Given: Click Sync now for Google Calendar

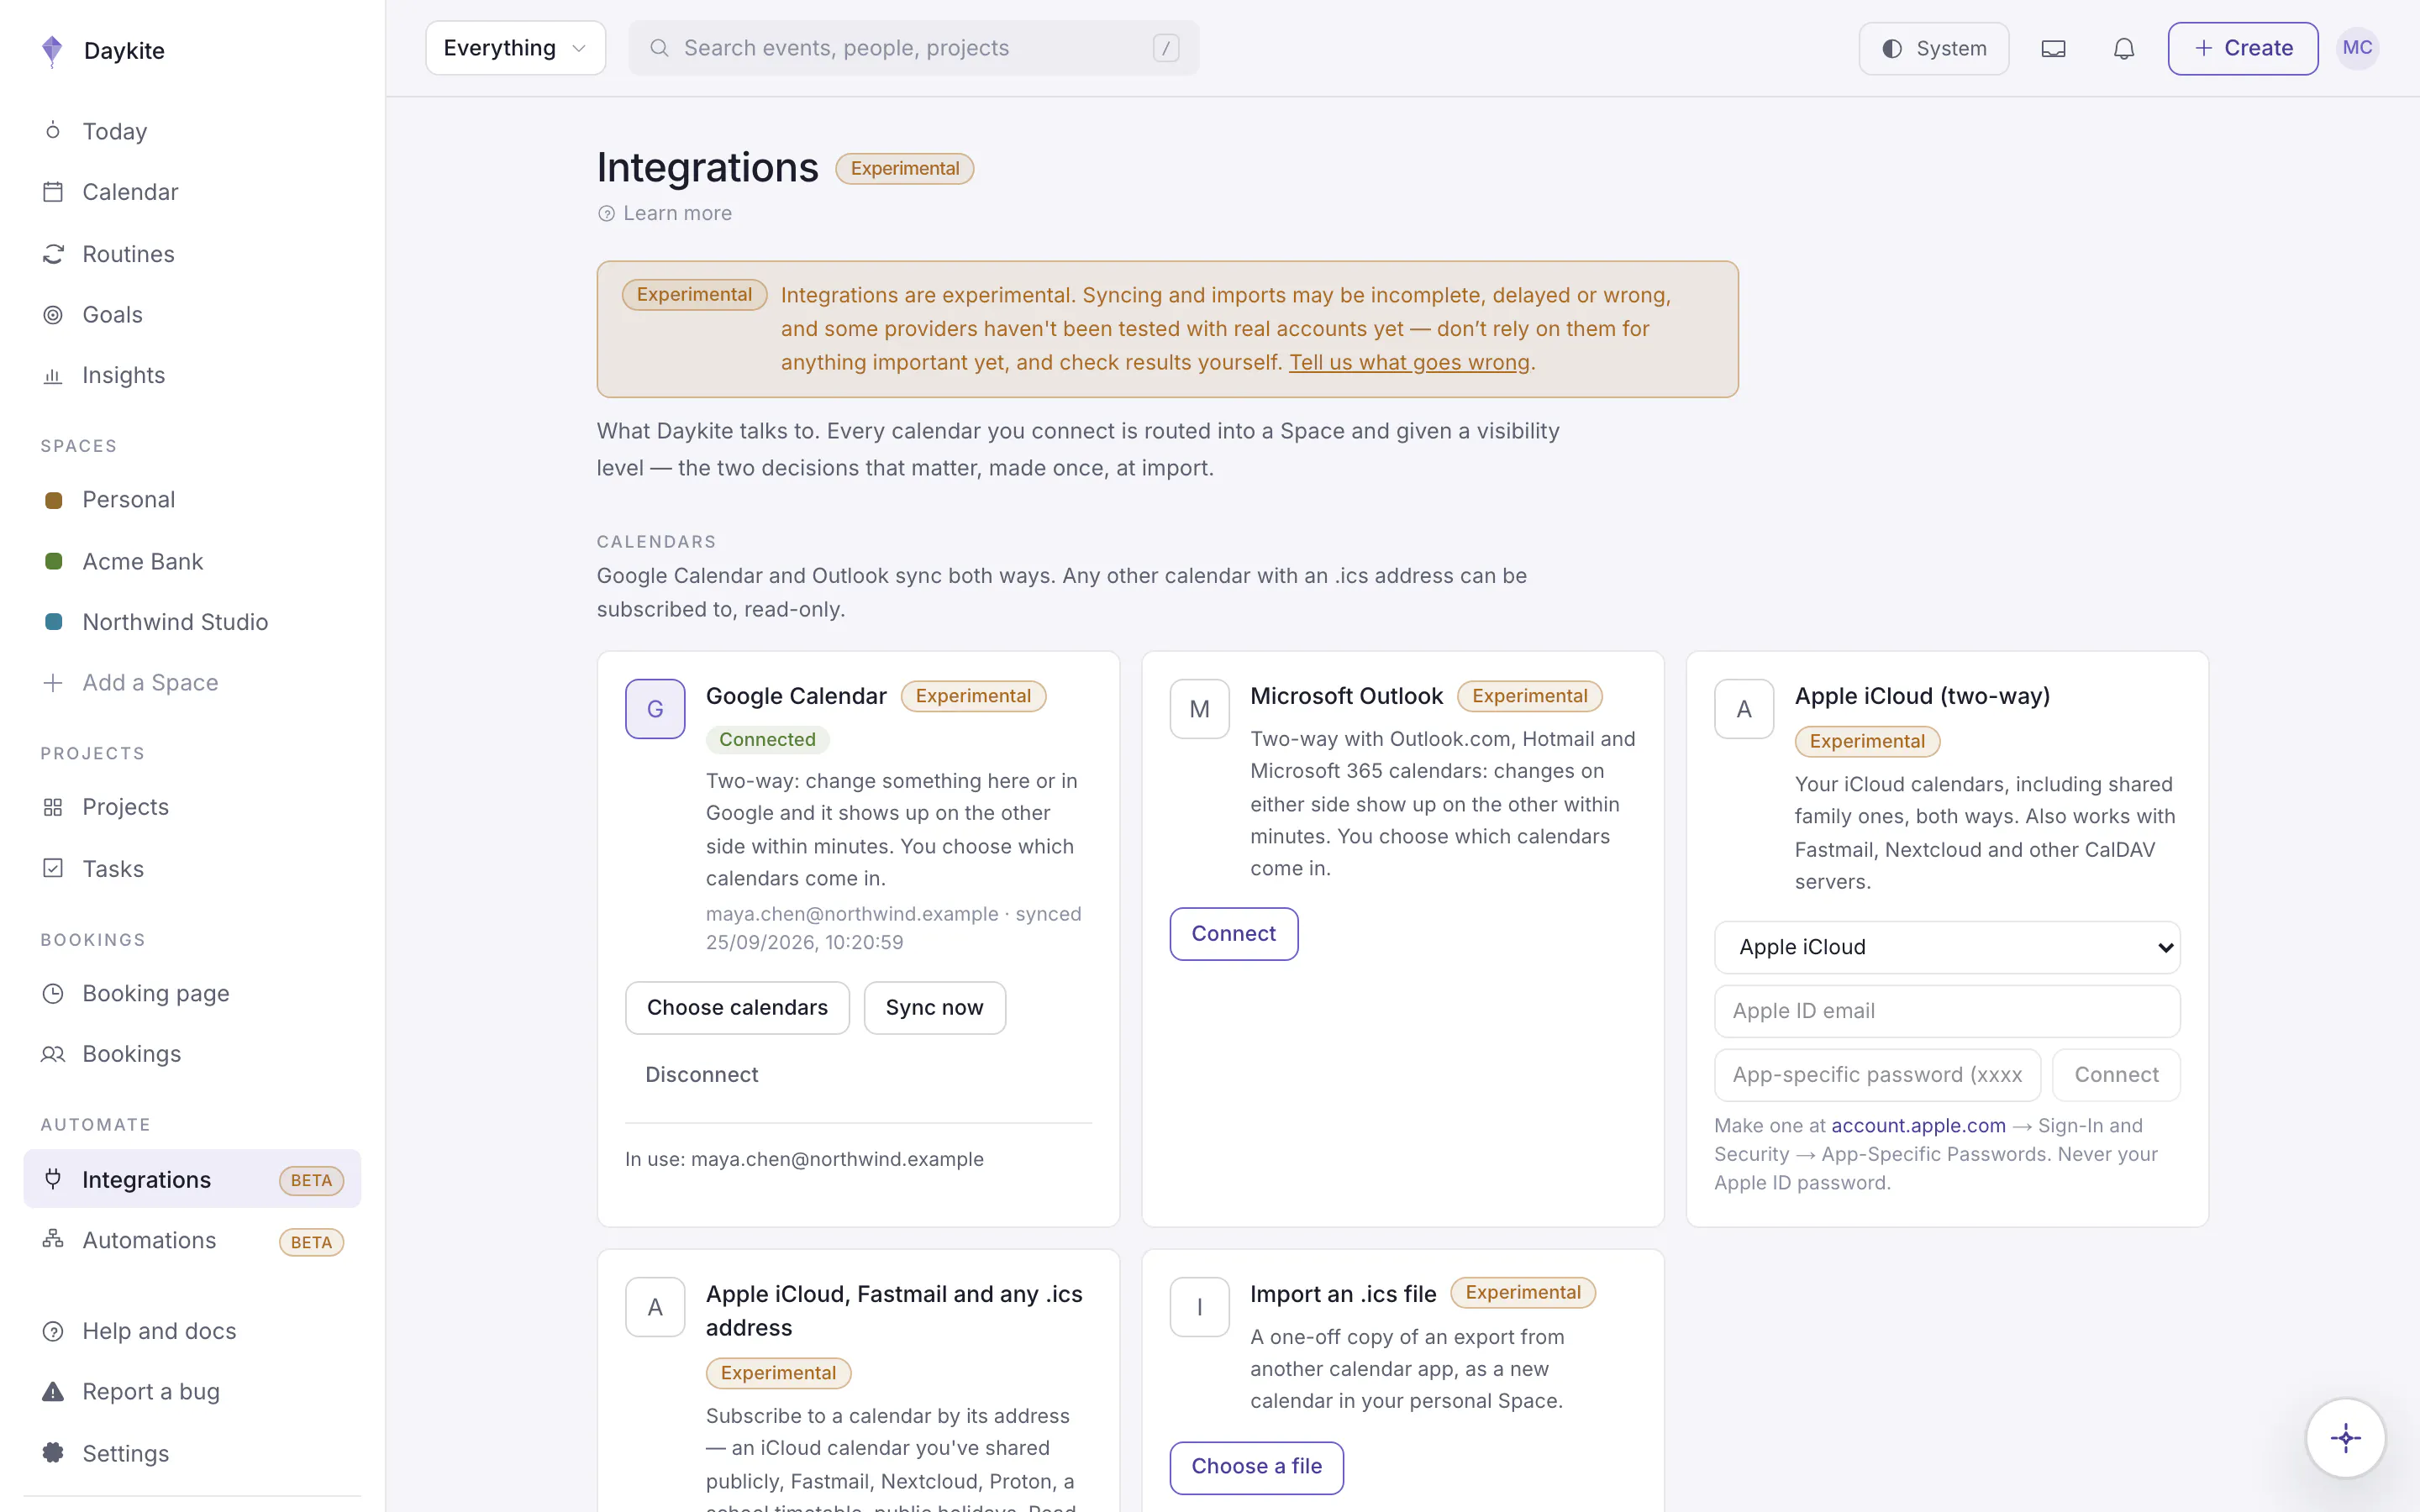Looking at the screenshot, I should tap(934, 1007).
